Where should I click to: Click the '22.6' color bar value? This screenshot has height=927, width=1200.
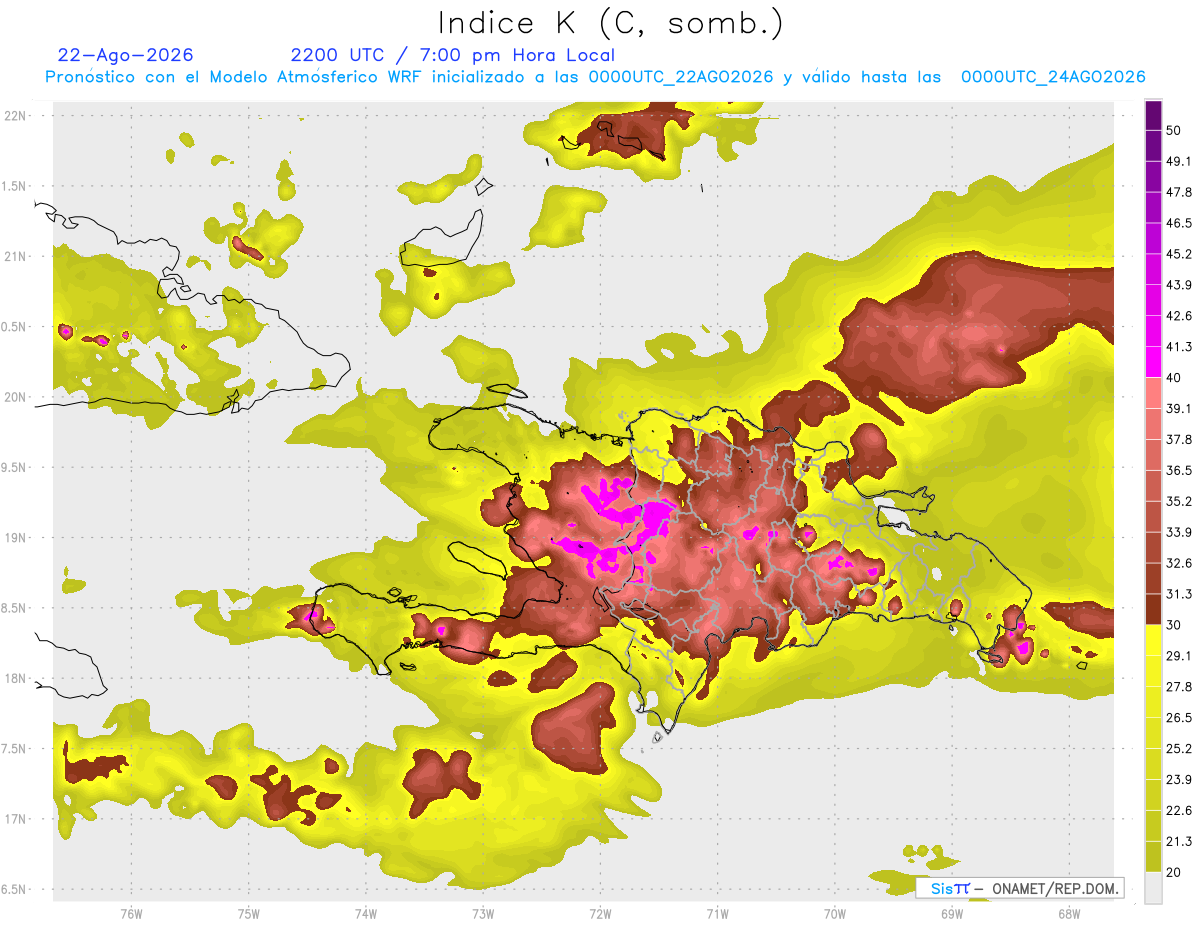pyautogui.click(x=1179, y=811)
